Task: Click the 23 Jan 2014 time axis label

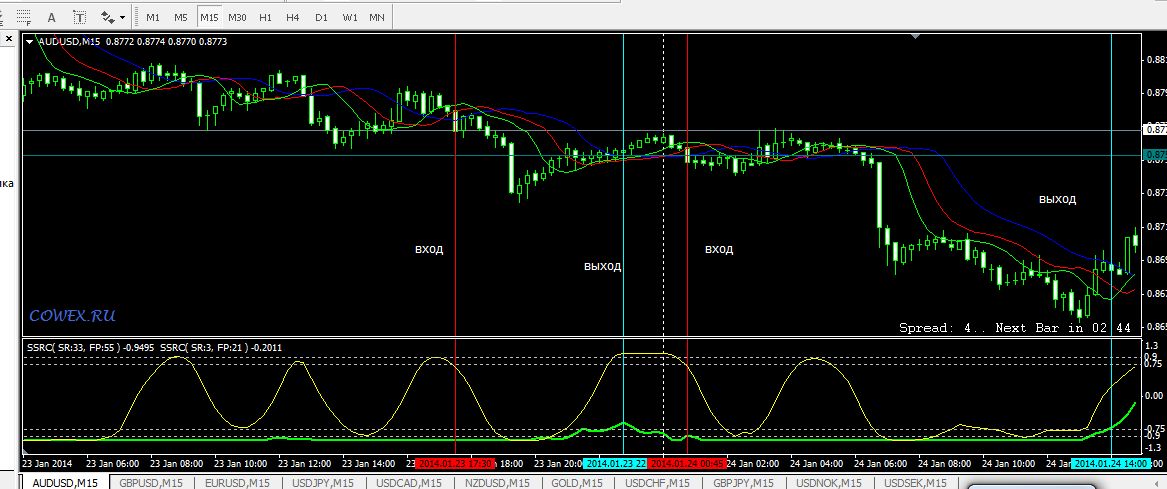Action: (x=47, y=463)
